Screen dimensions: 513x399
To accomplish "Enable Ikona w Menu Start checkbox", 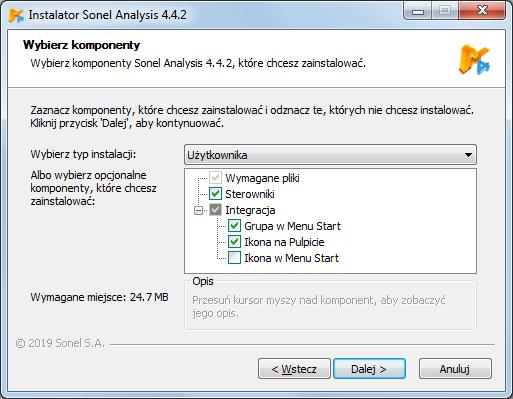I will pos(234,258).
